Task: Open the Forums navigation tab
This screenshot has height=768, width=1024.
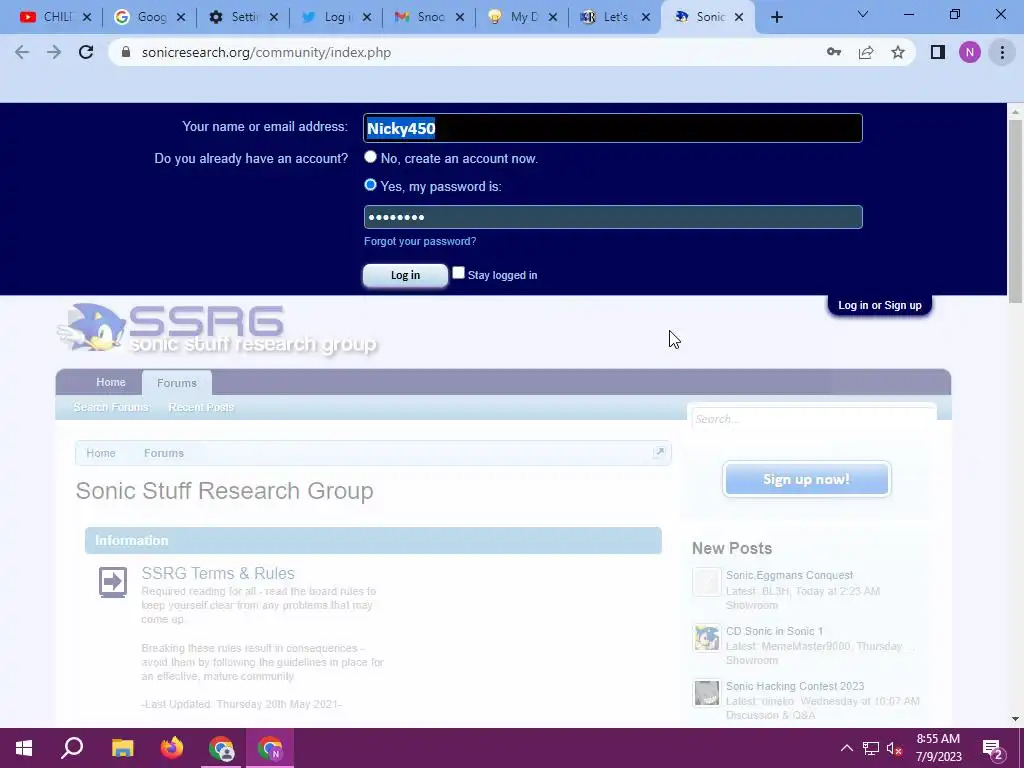Action: (176, 383)
